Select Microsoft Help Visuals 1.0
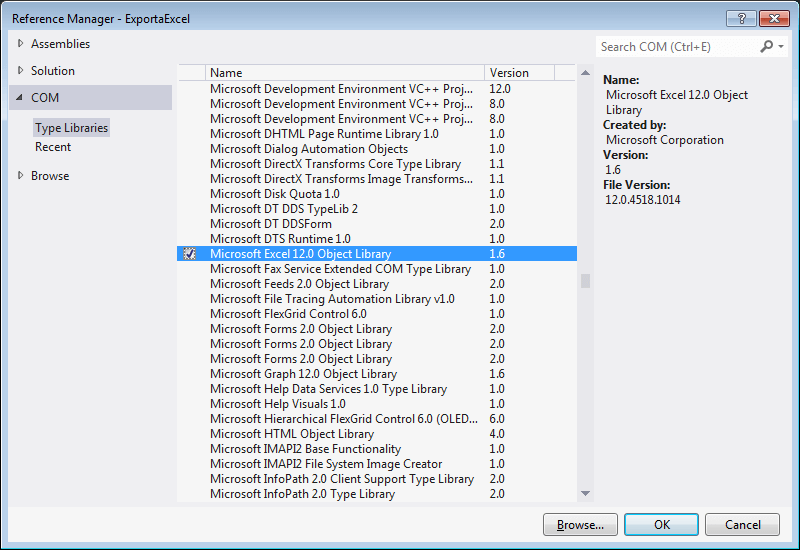 (x=377, y=404)
